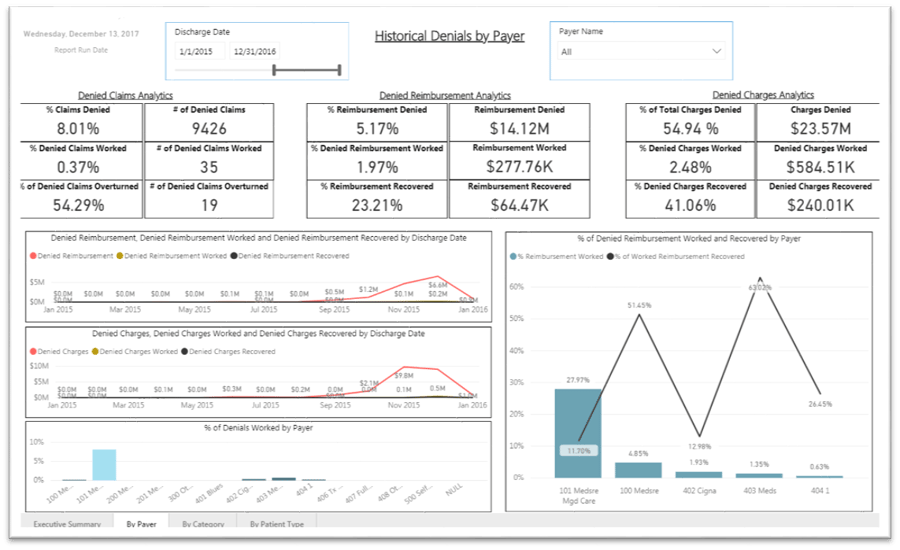Viewport: 900px width, 550px height.
Task: Click the Payer Name field showing All
Action: pyautogui.click(x=630, y=51)
